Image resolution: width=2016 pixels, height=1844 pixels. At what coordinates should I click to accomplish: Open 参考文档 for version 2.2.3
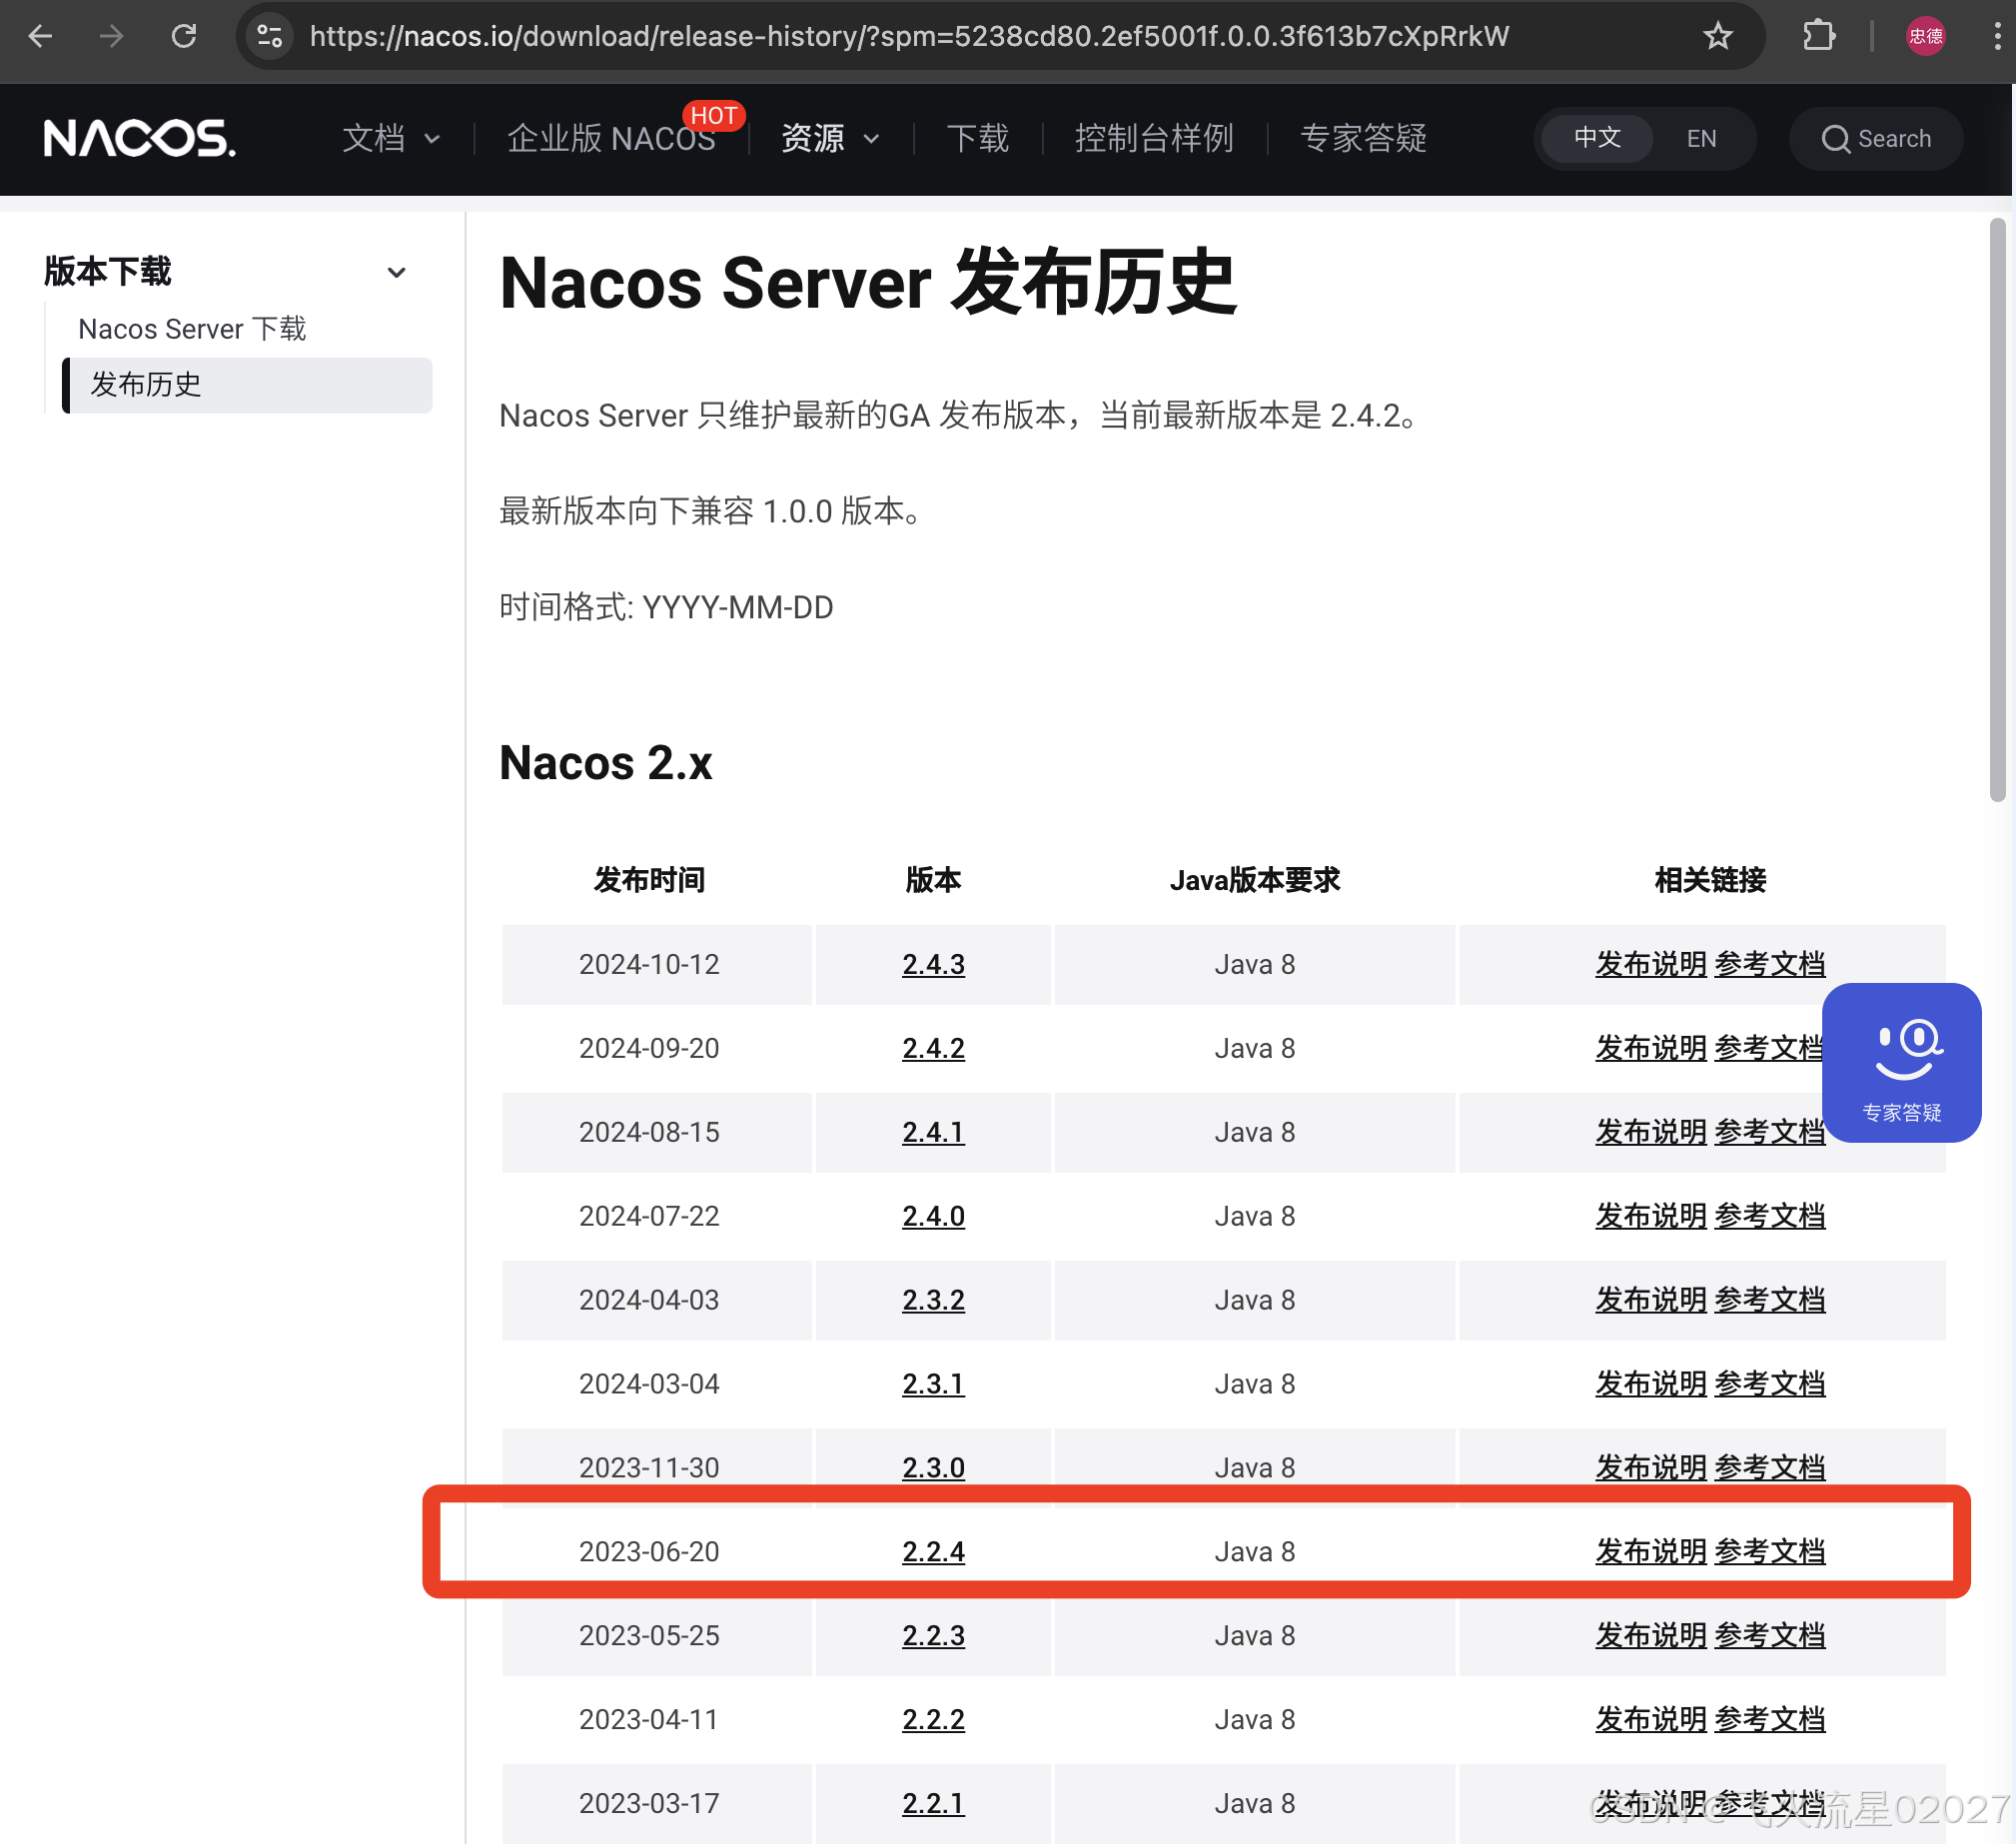coord(1769,1636)
